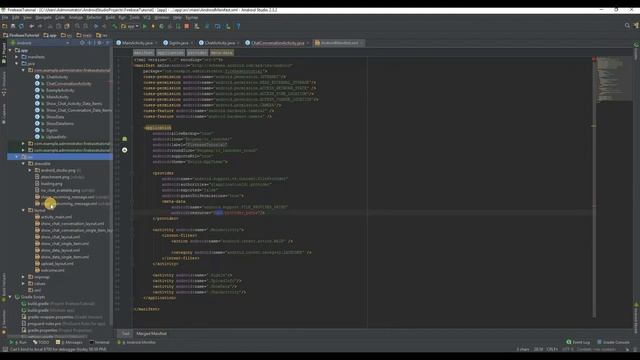Click the Find magnifier icon in toolbar
This screenshot has width=640, height=360.
point(77,26)
